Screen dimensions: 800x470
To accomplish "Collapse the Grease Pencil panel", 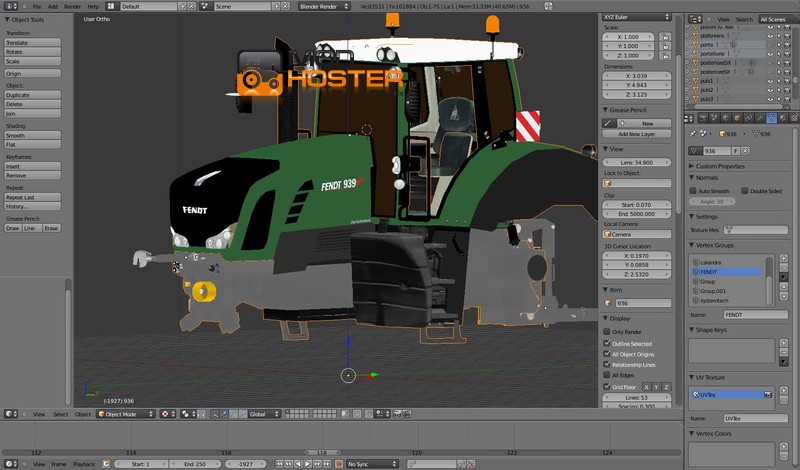I will point(606,110).
